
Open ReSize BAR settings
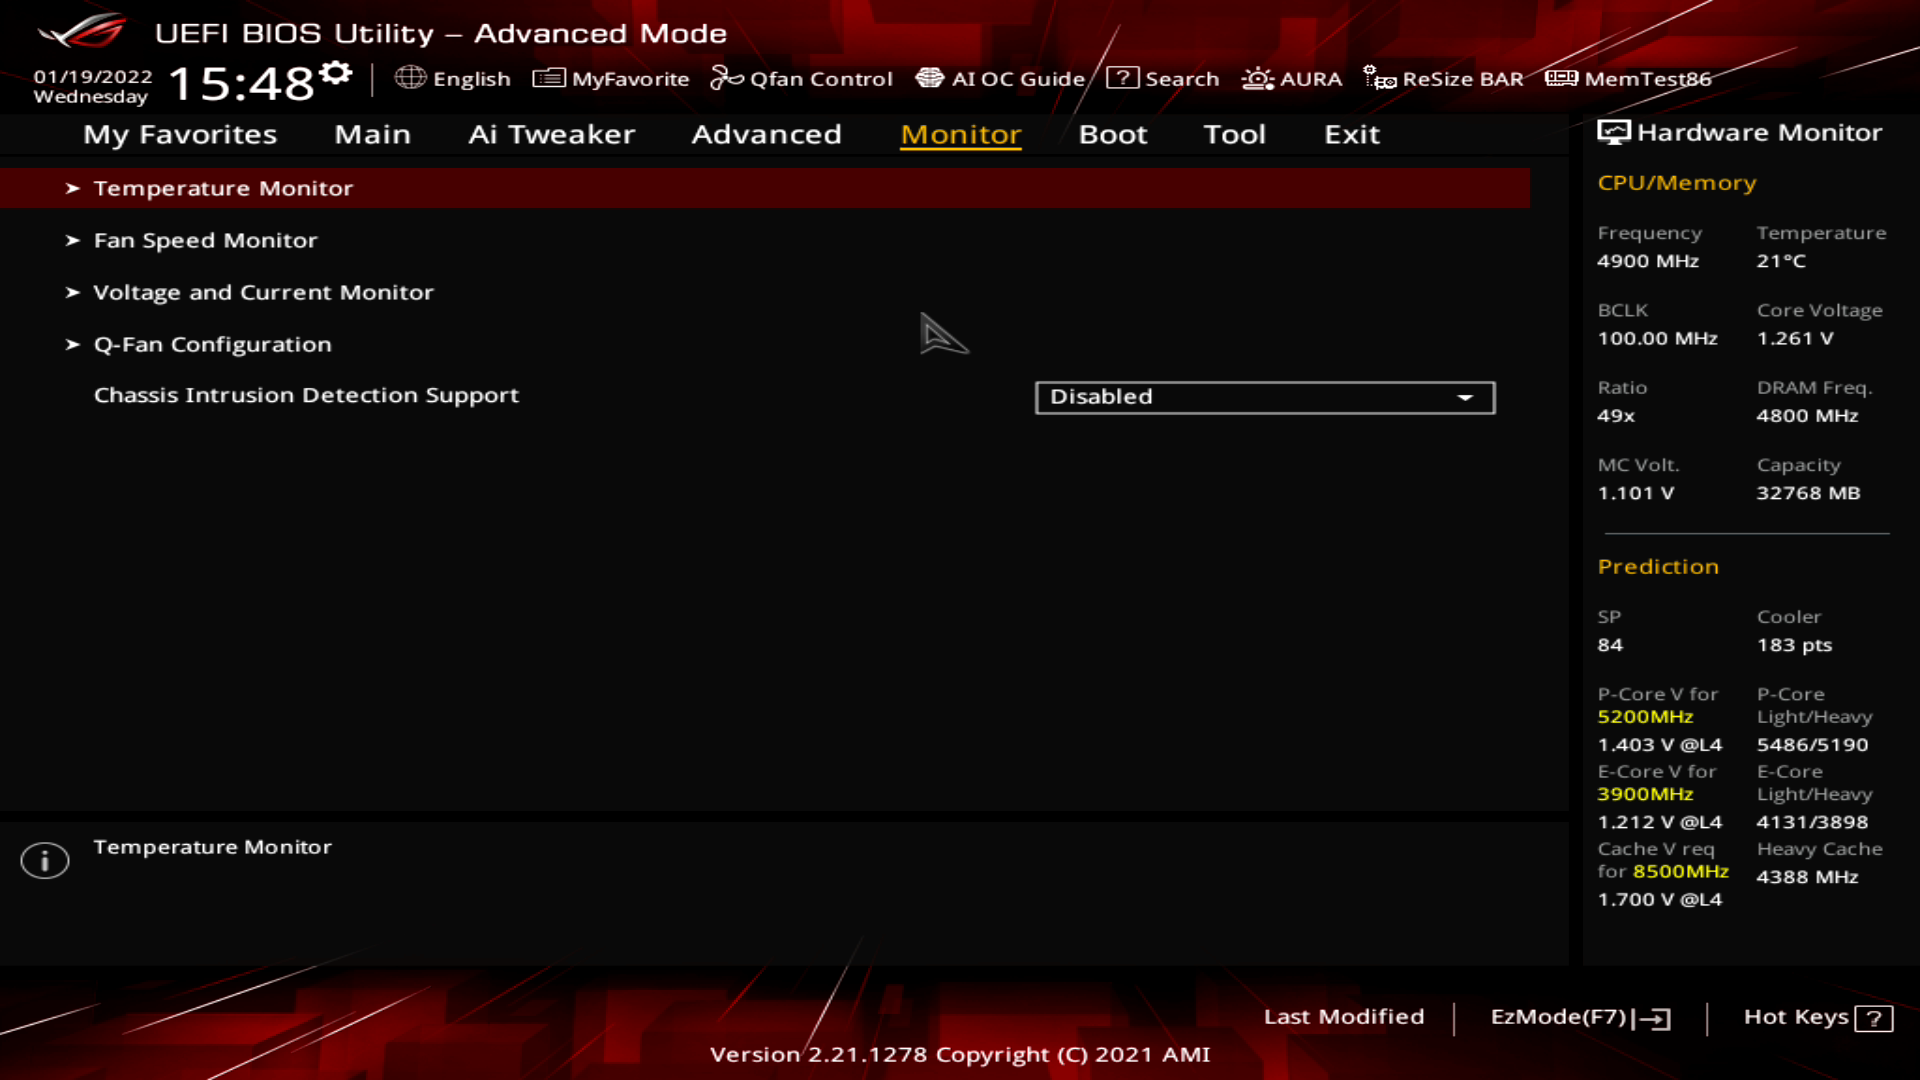click(1447, 78)
